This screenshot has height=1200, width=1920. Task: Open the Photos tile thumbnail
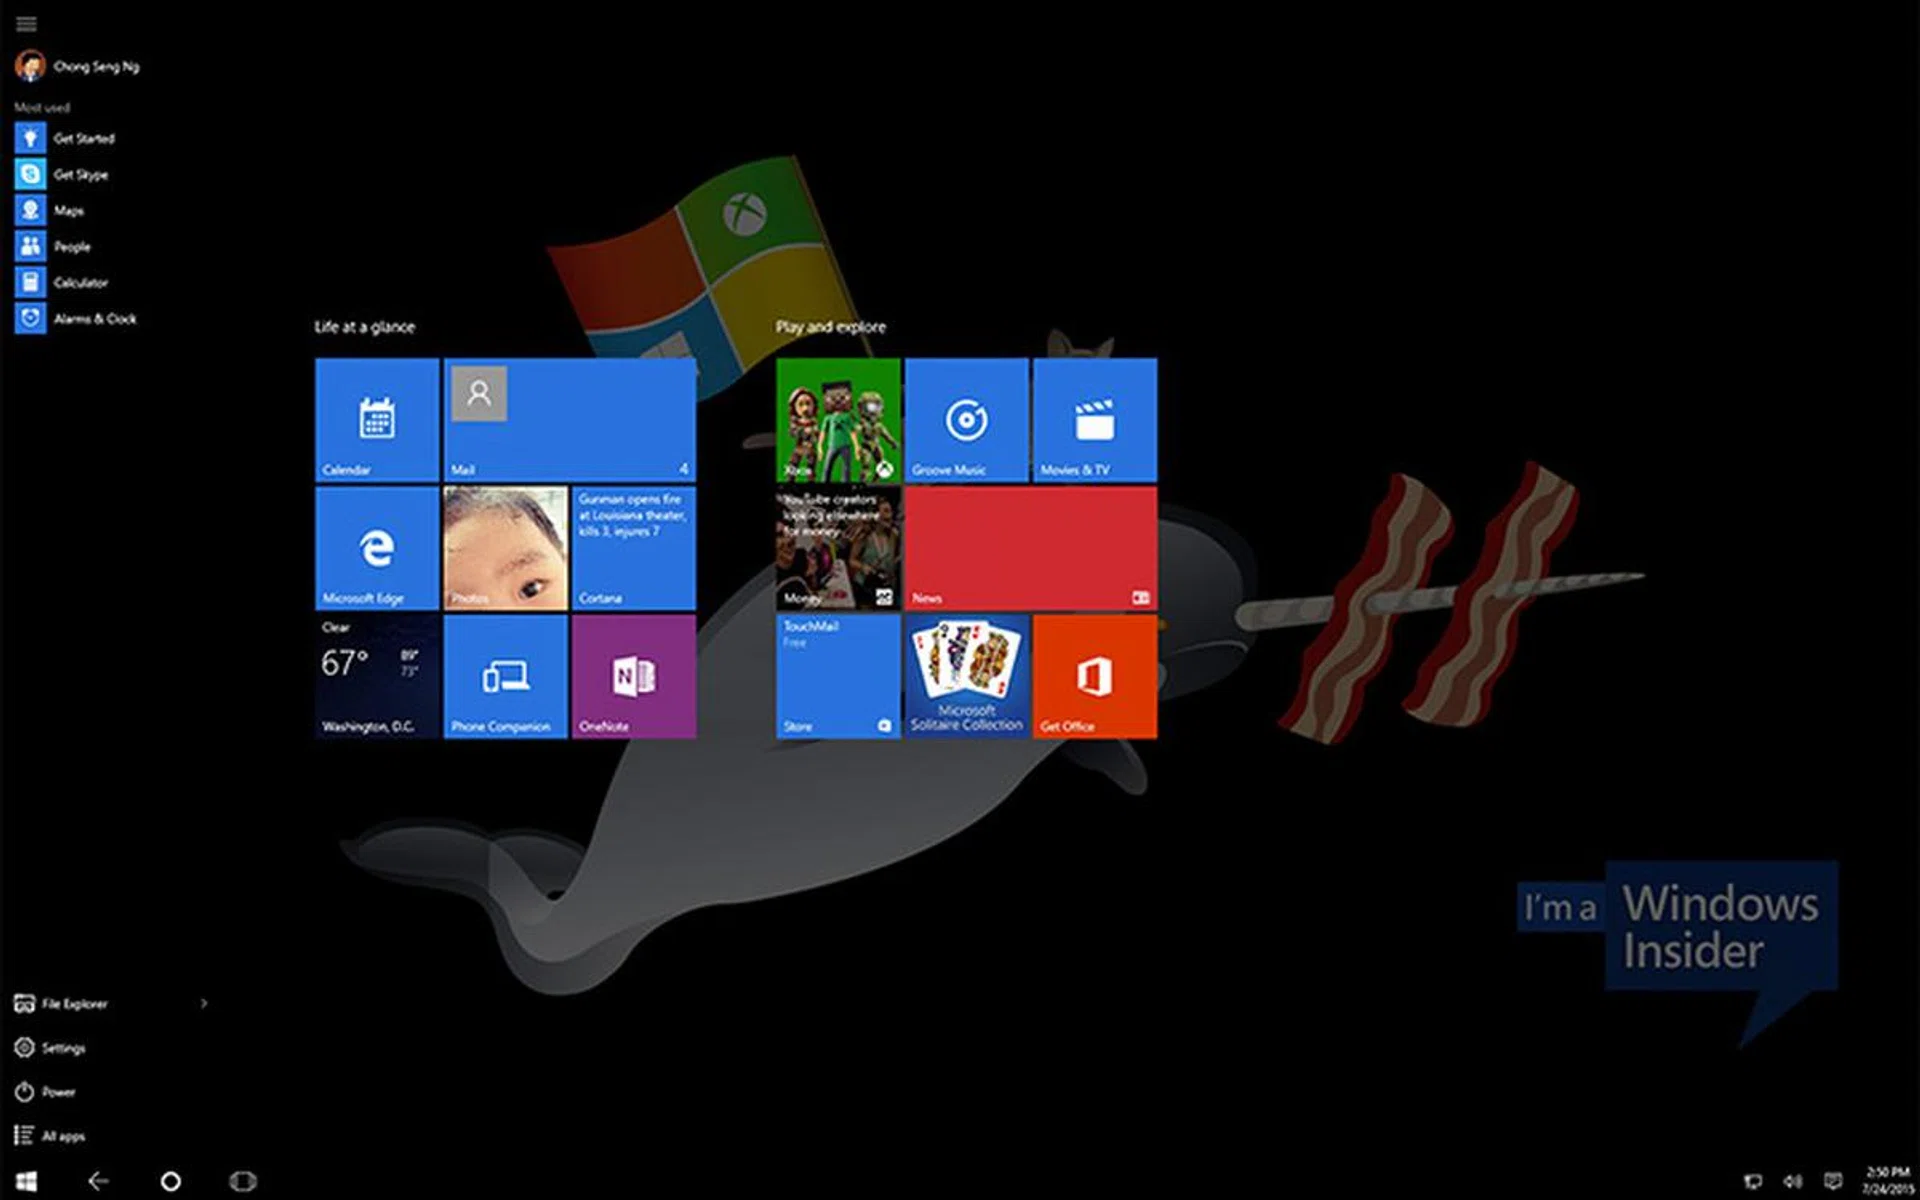[x=505, y=548]
